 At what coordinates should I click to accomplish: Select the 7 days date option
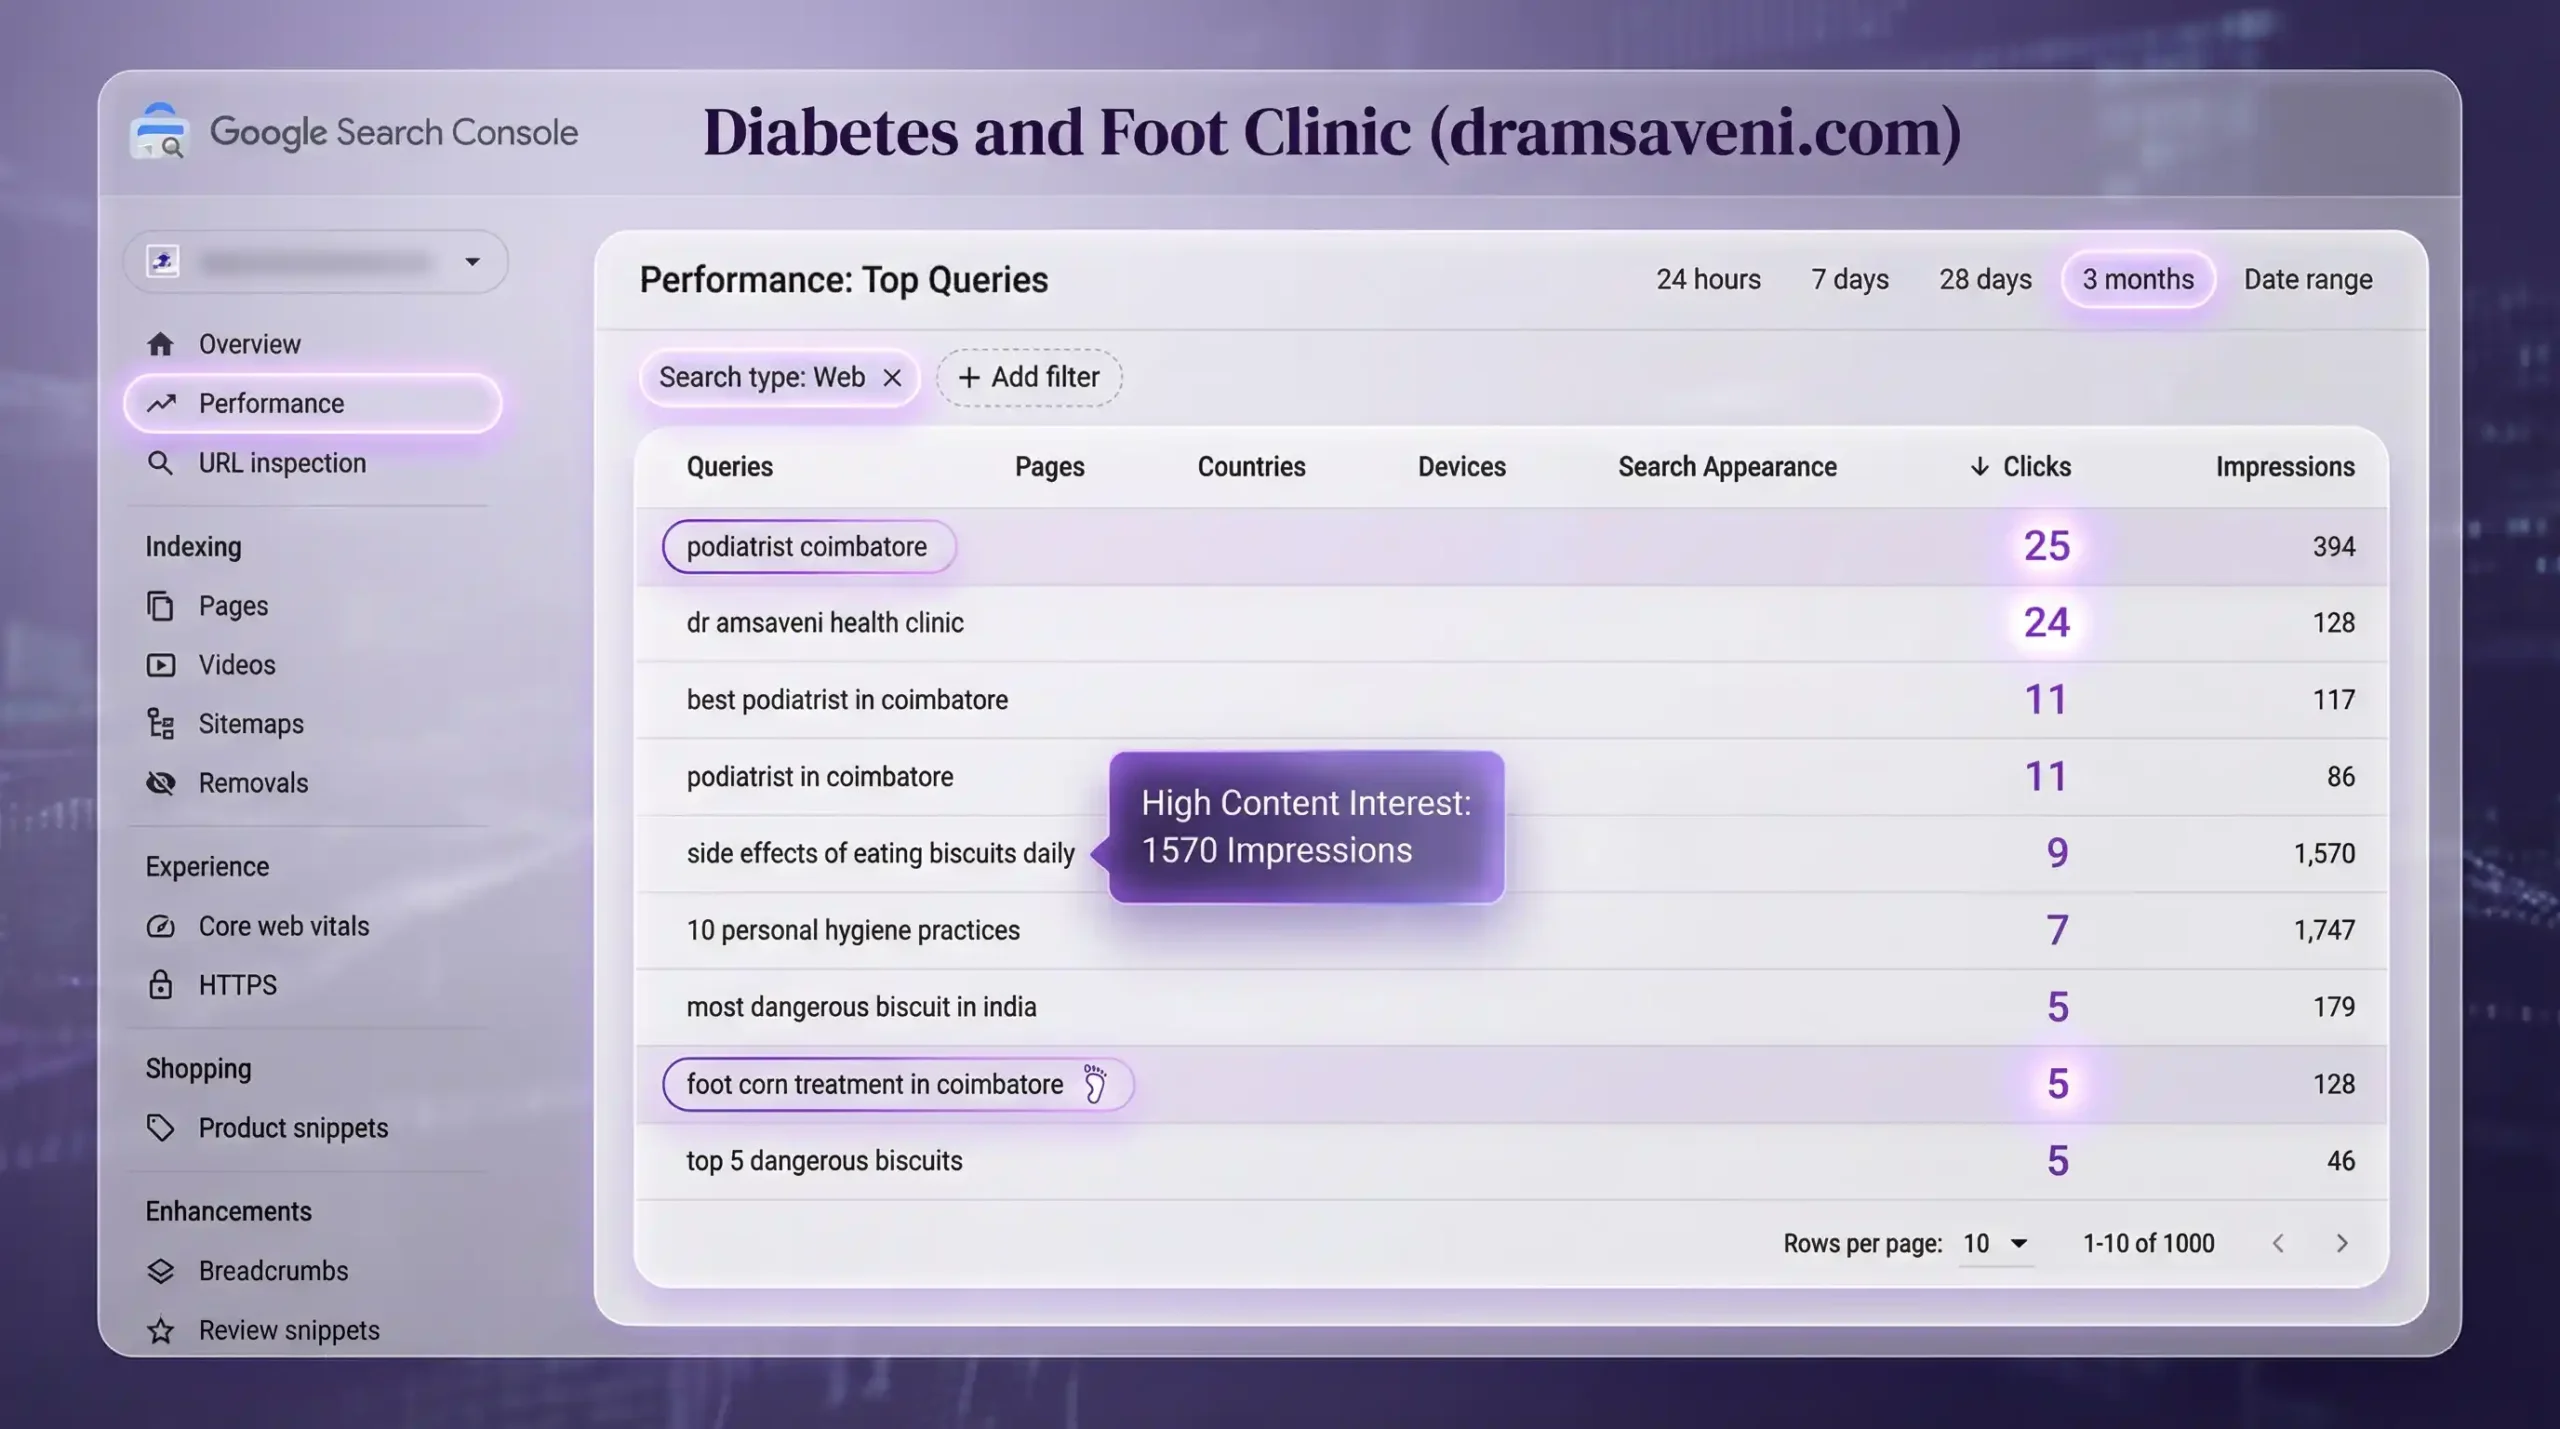tap(1849, 279)
